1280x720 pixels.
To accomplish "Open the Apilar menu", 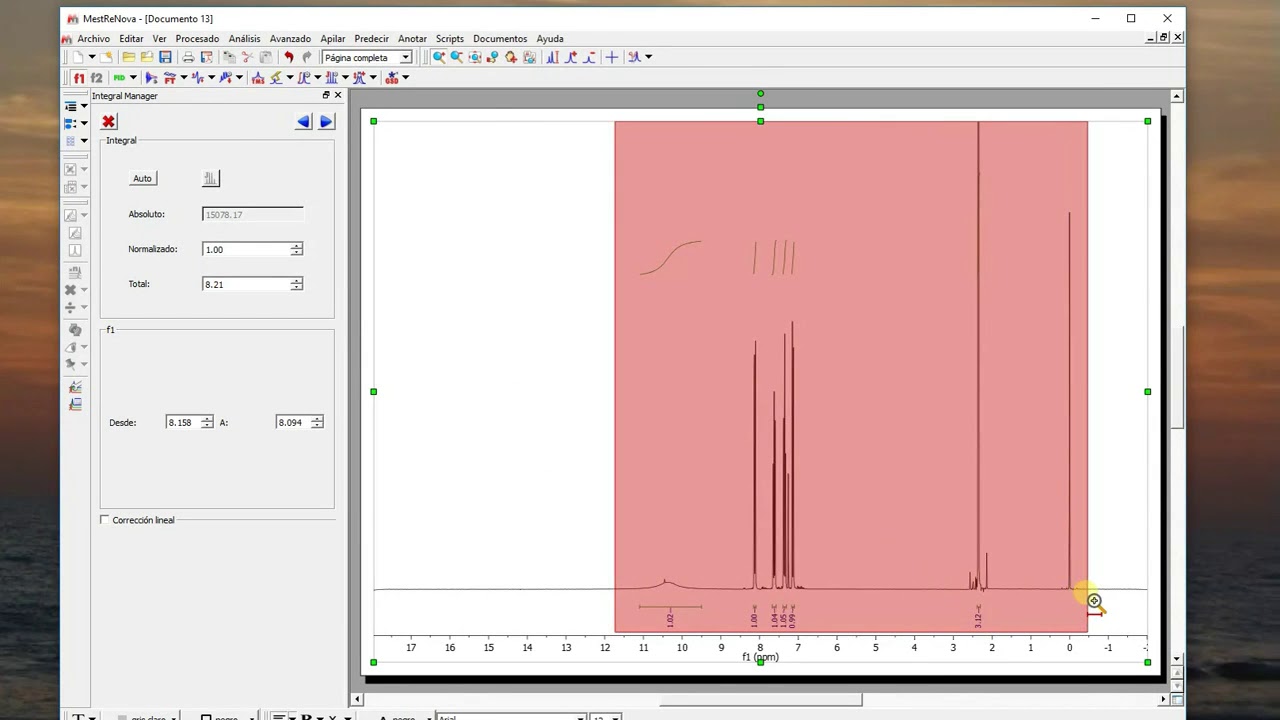I will (x=333, y=39).
